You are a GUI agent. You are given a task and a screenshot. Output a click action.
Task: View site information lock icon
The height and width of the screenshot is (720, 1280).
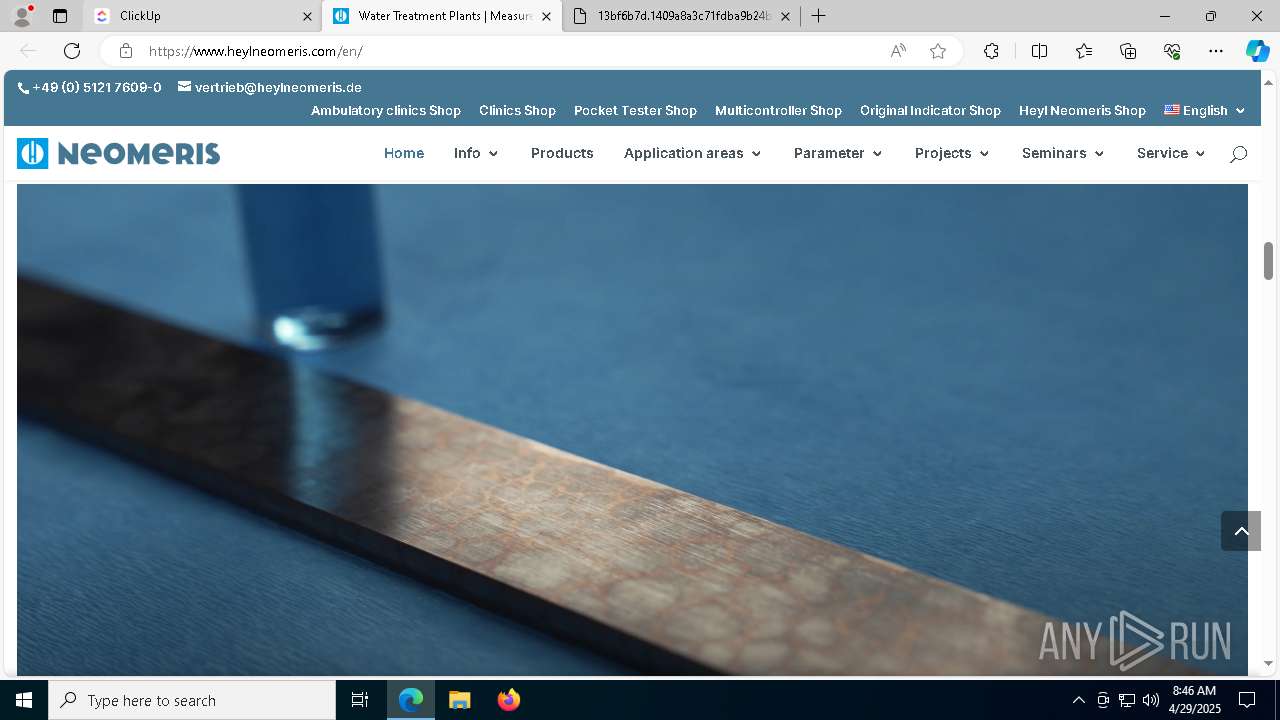click(x=125, y=51)
